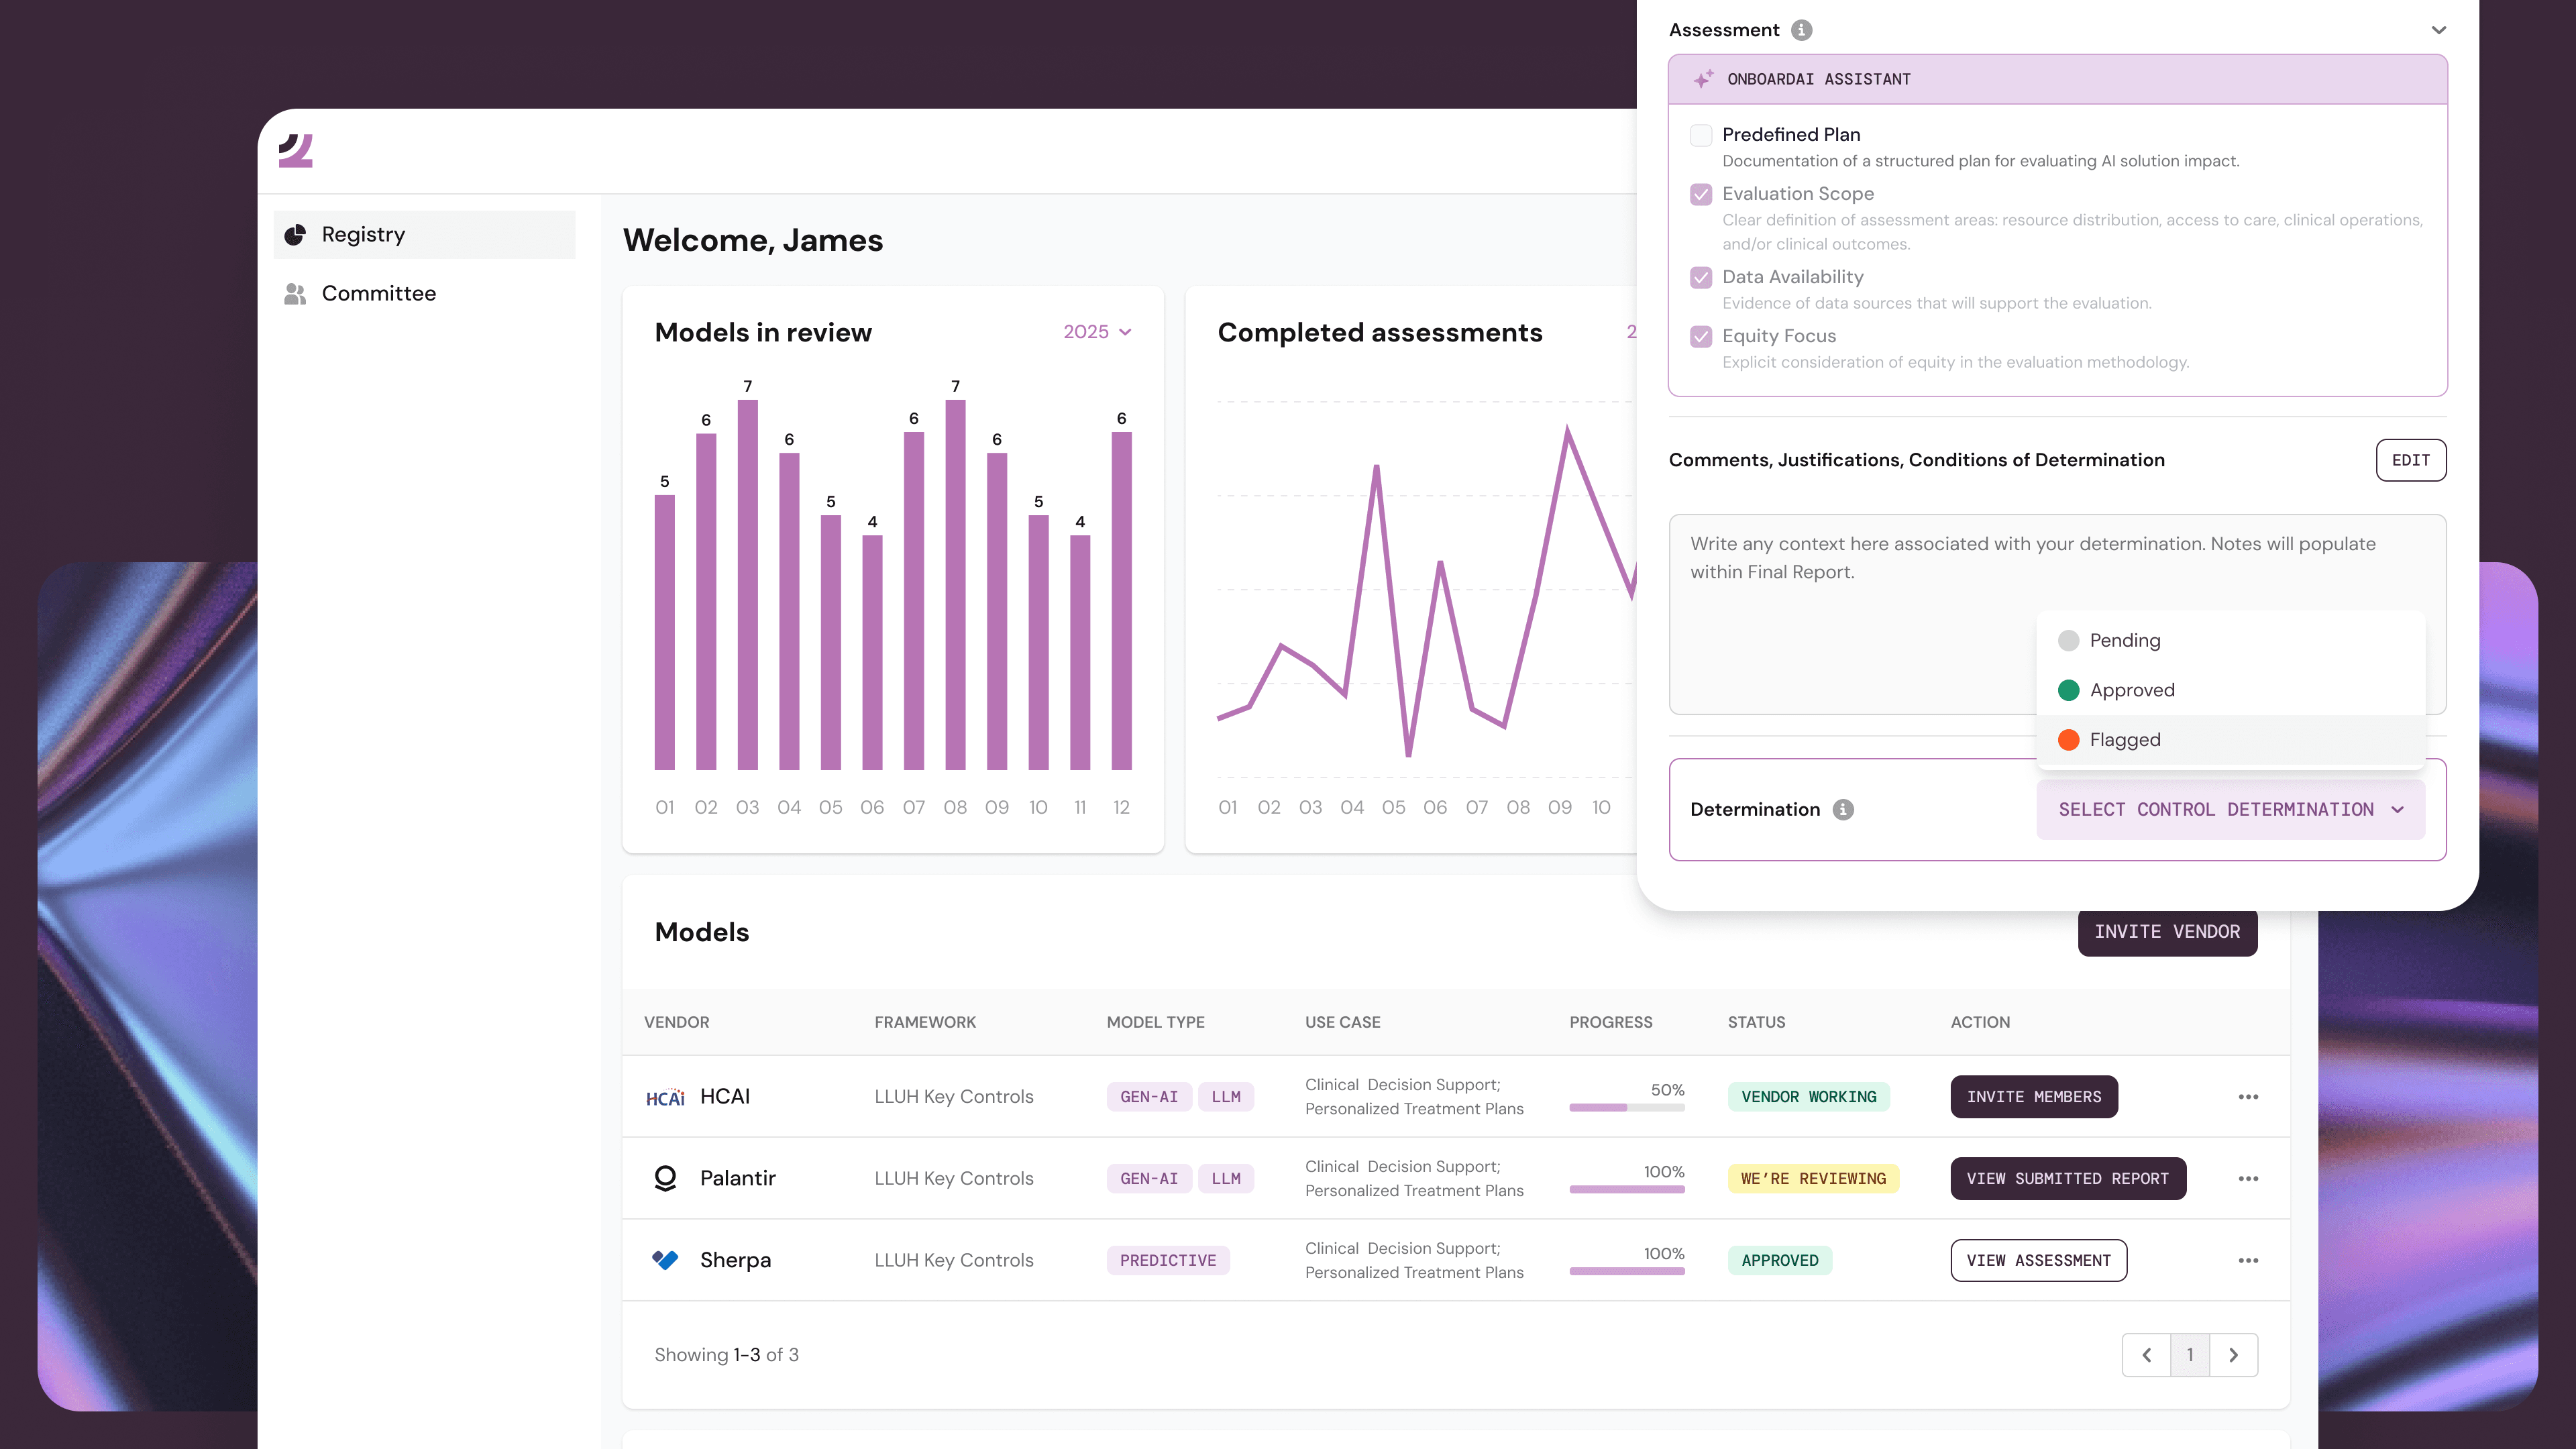
Task: Open more options for Sherpa row
Action: pyautogui.click(x=2248, y=1260)
